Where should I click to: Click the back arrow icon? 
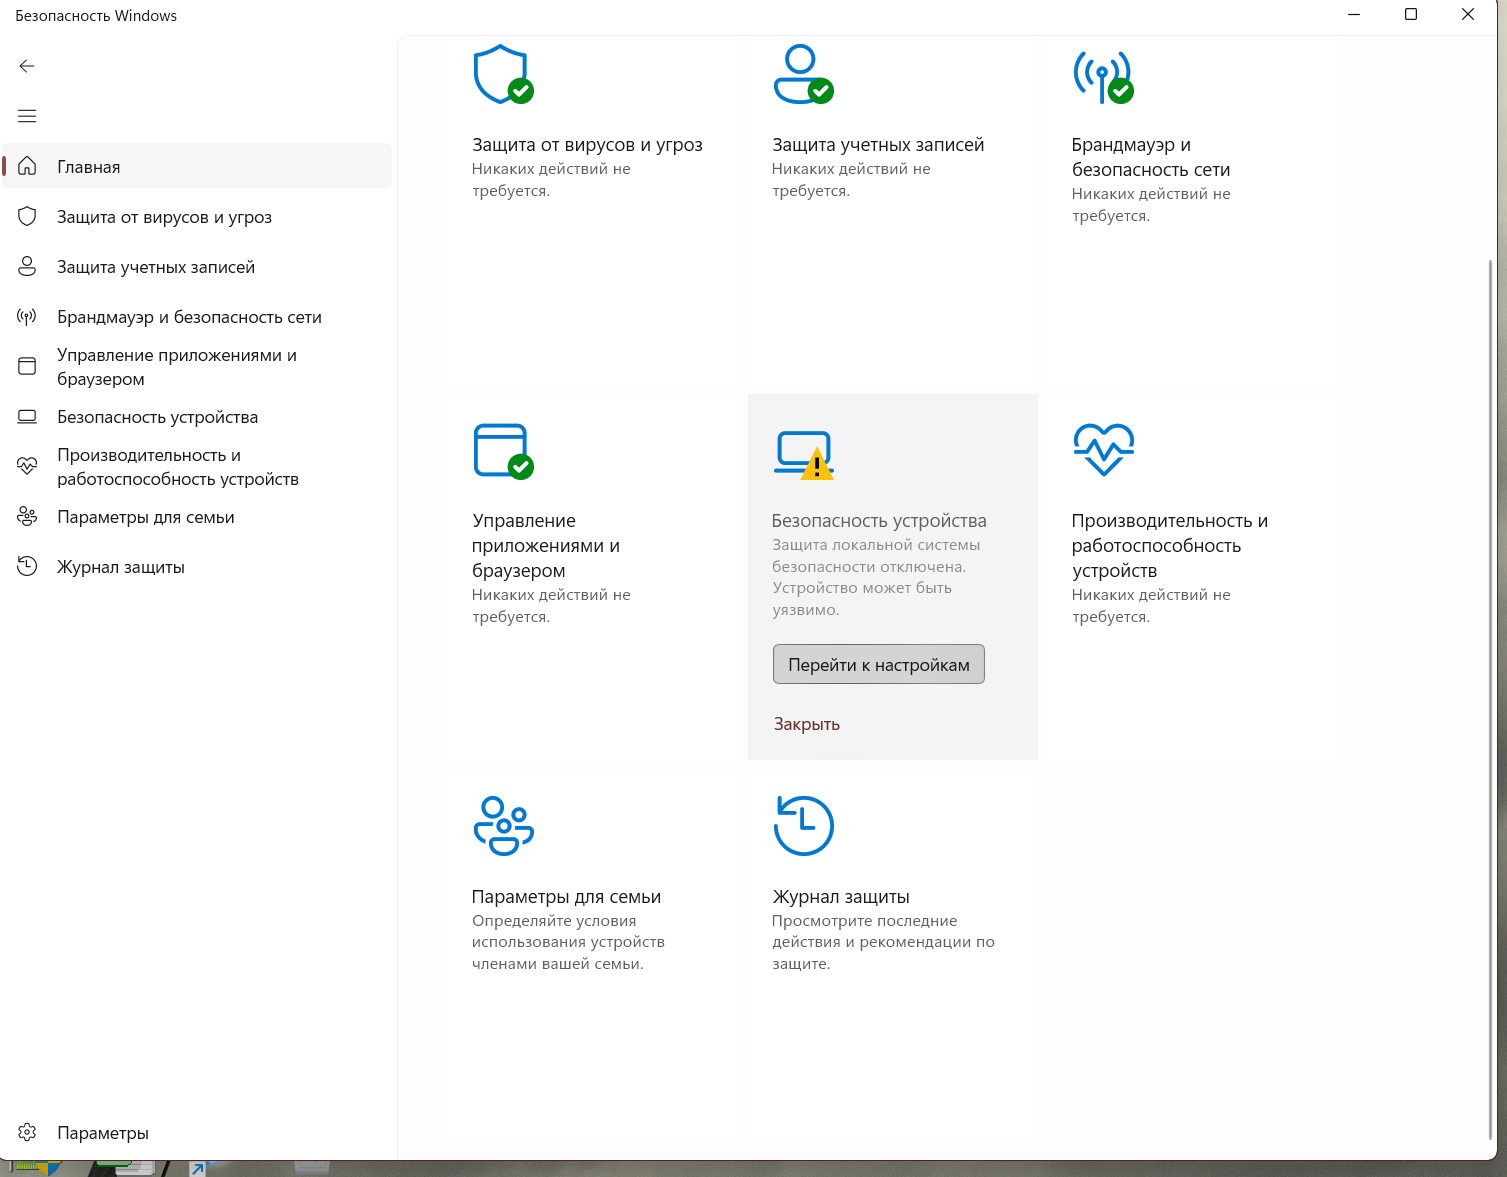pos(27,66)
